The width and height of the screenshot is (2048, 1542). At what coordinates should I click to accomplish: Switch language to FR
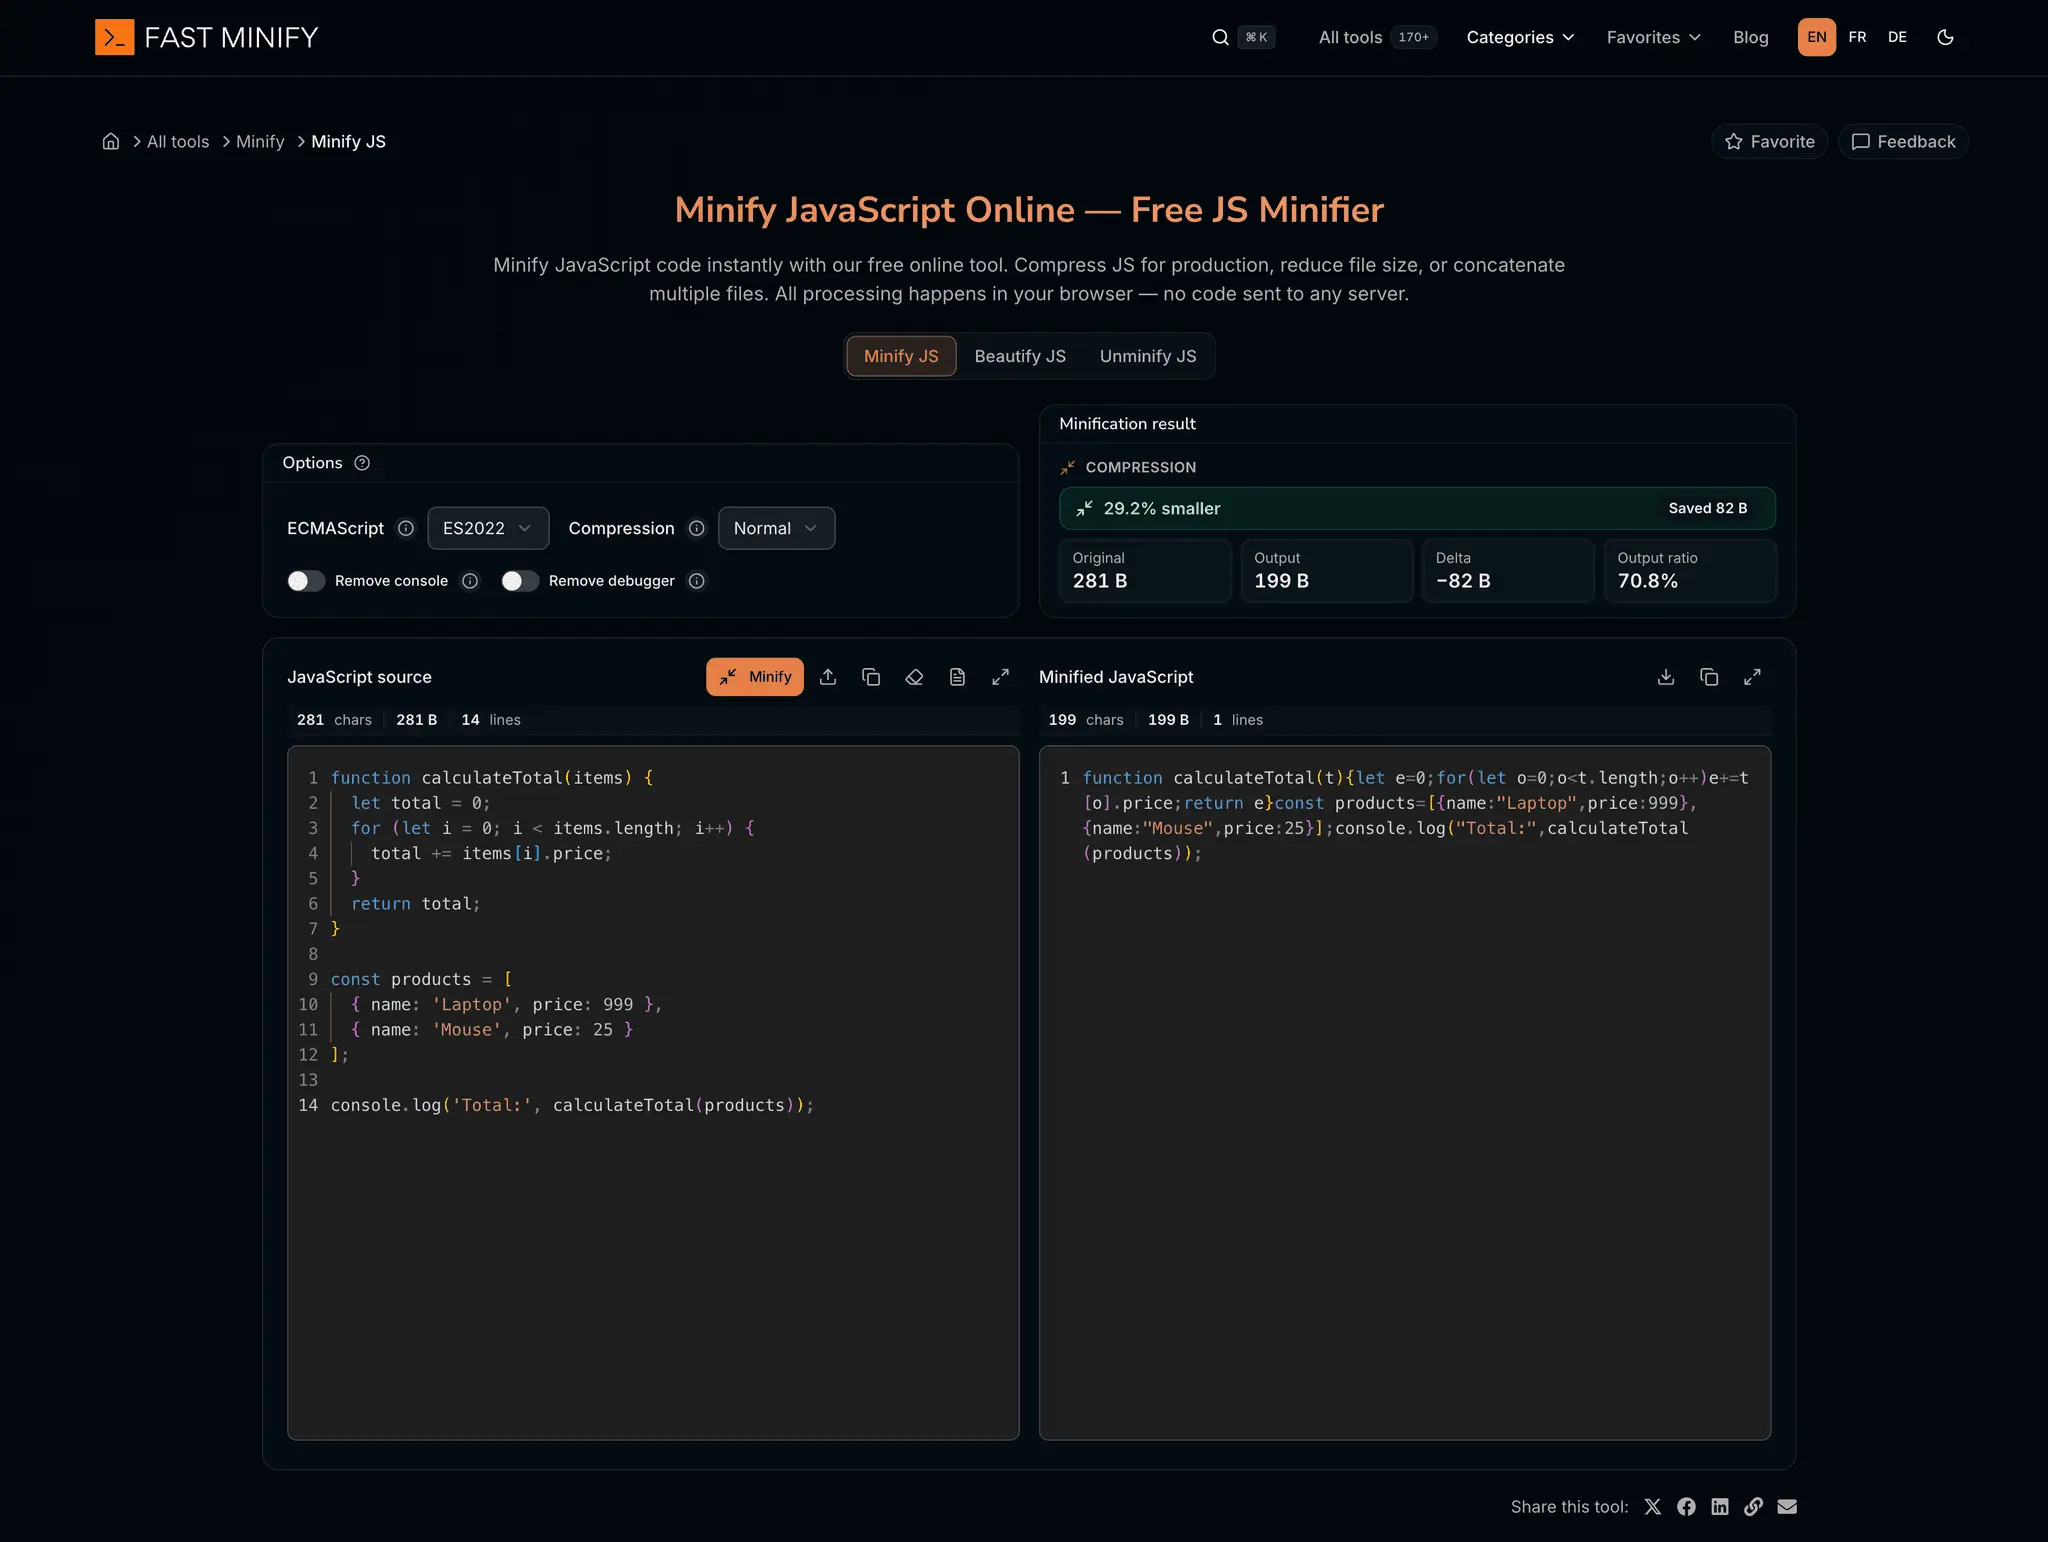pos(1857,37)
